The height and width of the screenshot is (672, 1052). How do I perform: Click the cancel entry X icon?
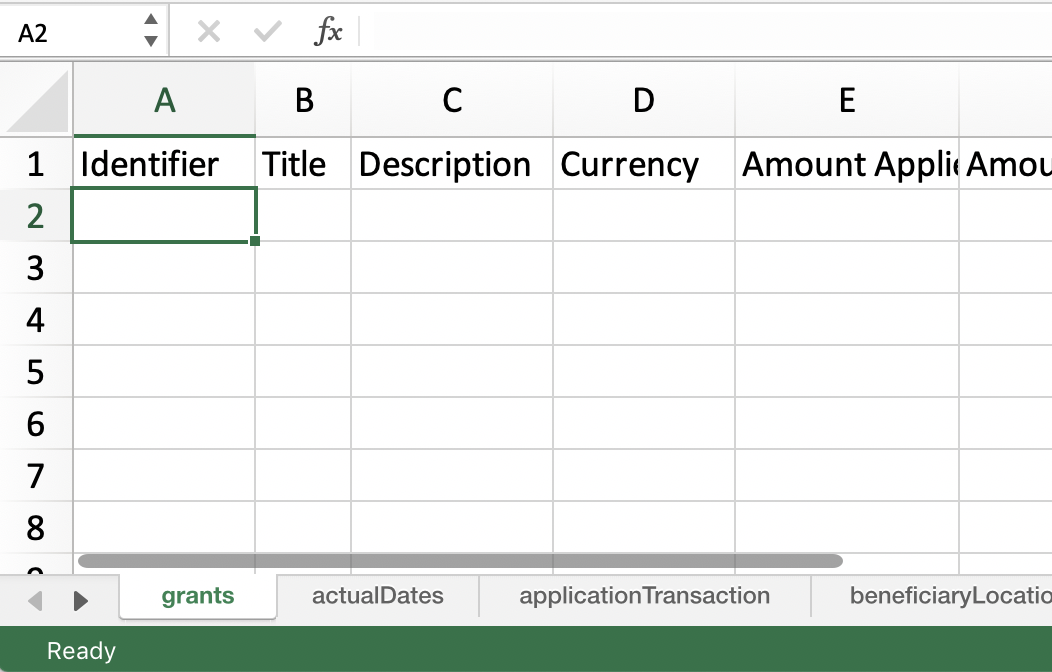[208, 32]
